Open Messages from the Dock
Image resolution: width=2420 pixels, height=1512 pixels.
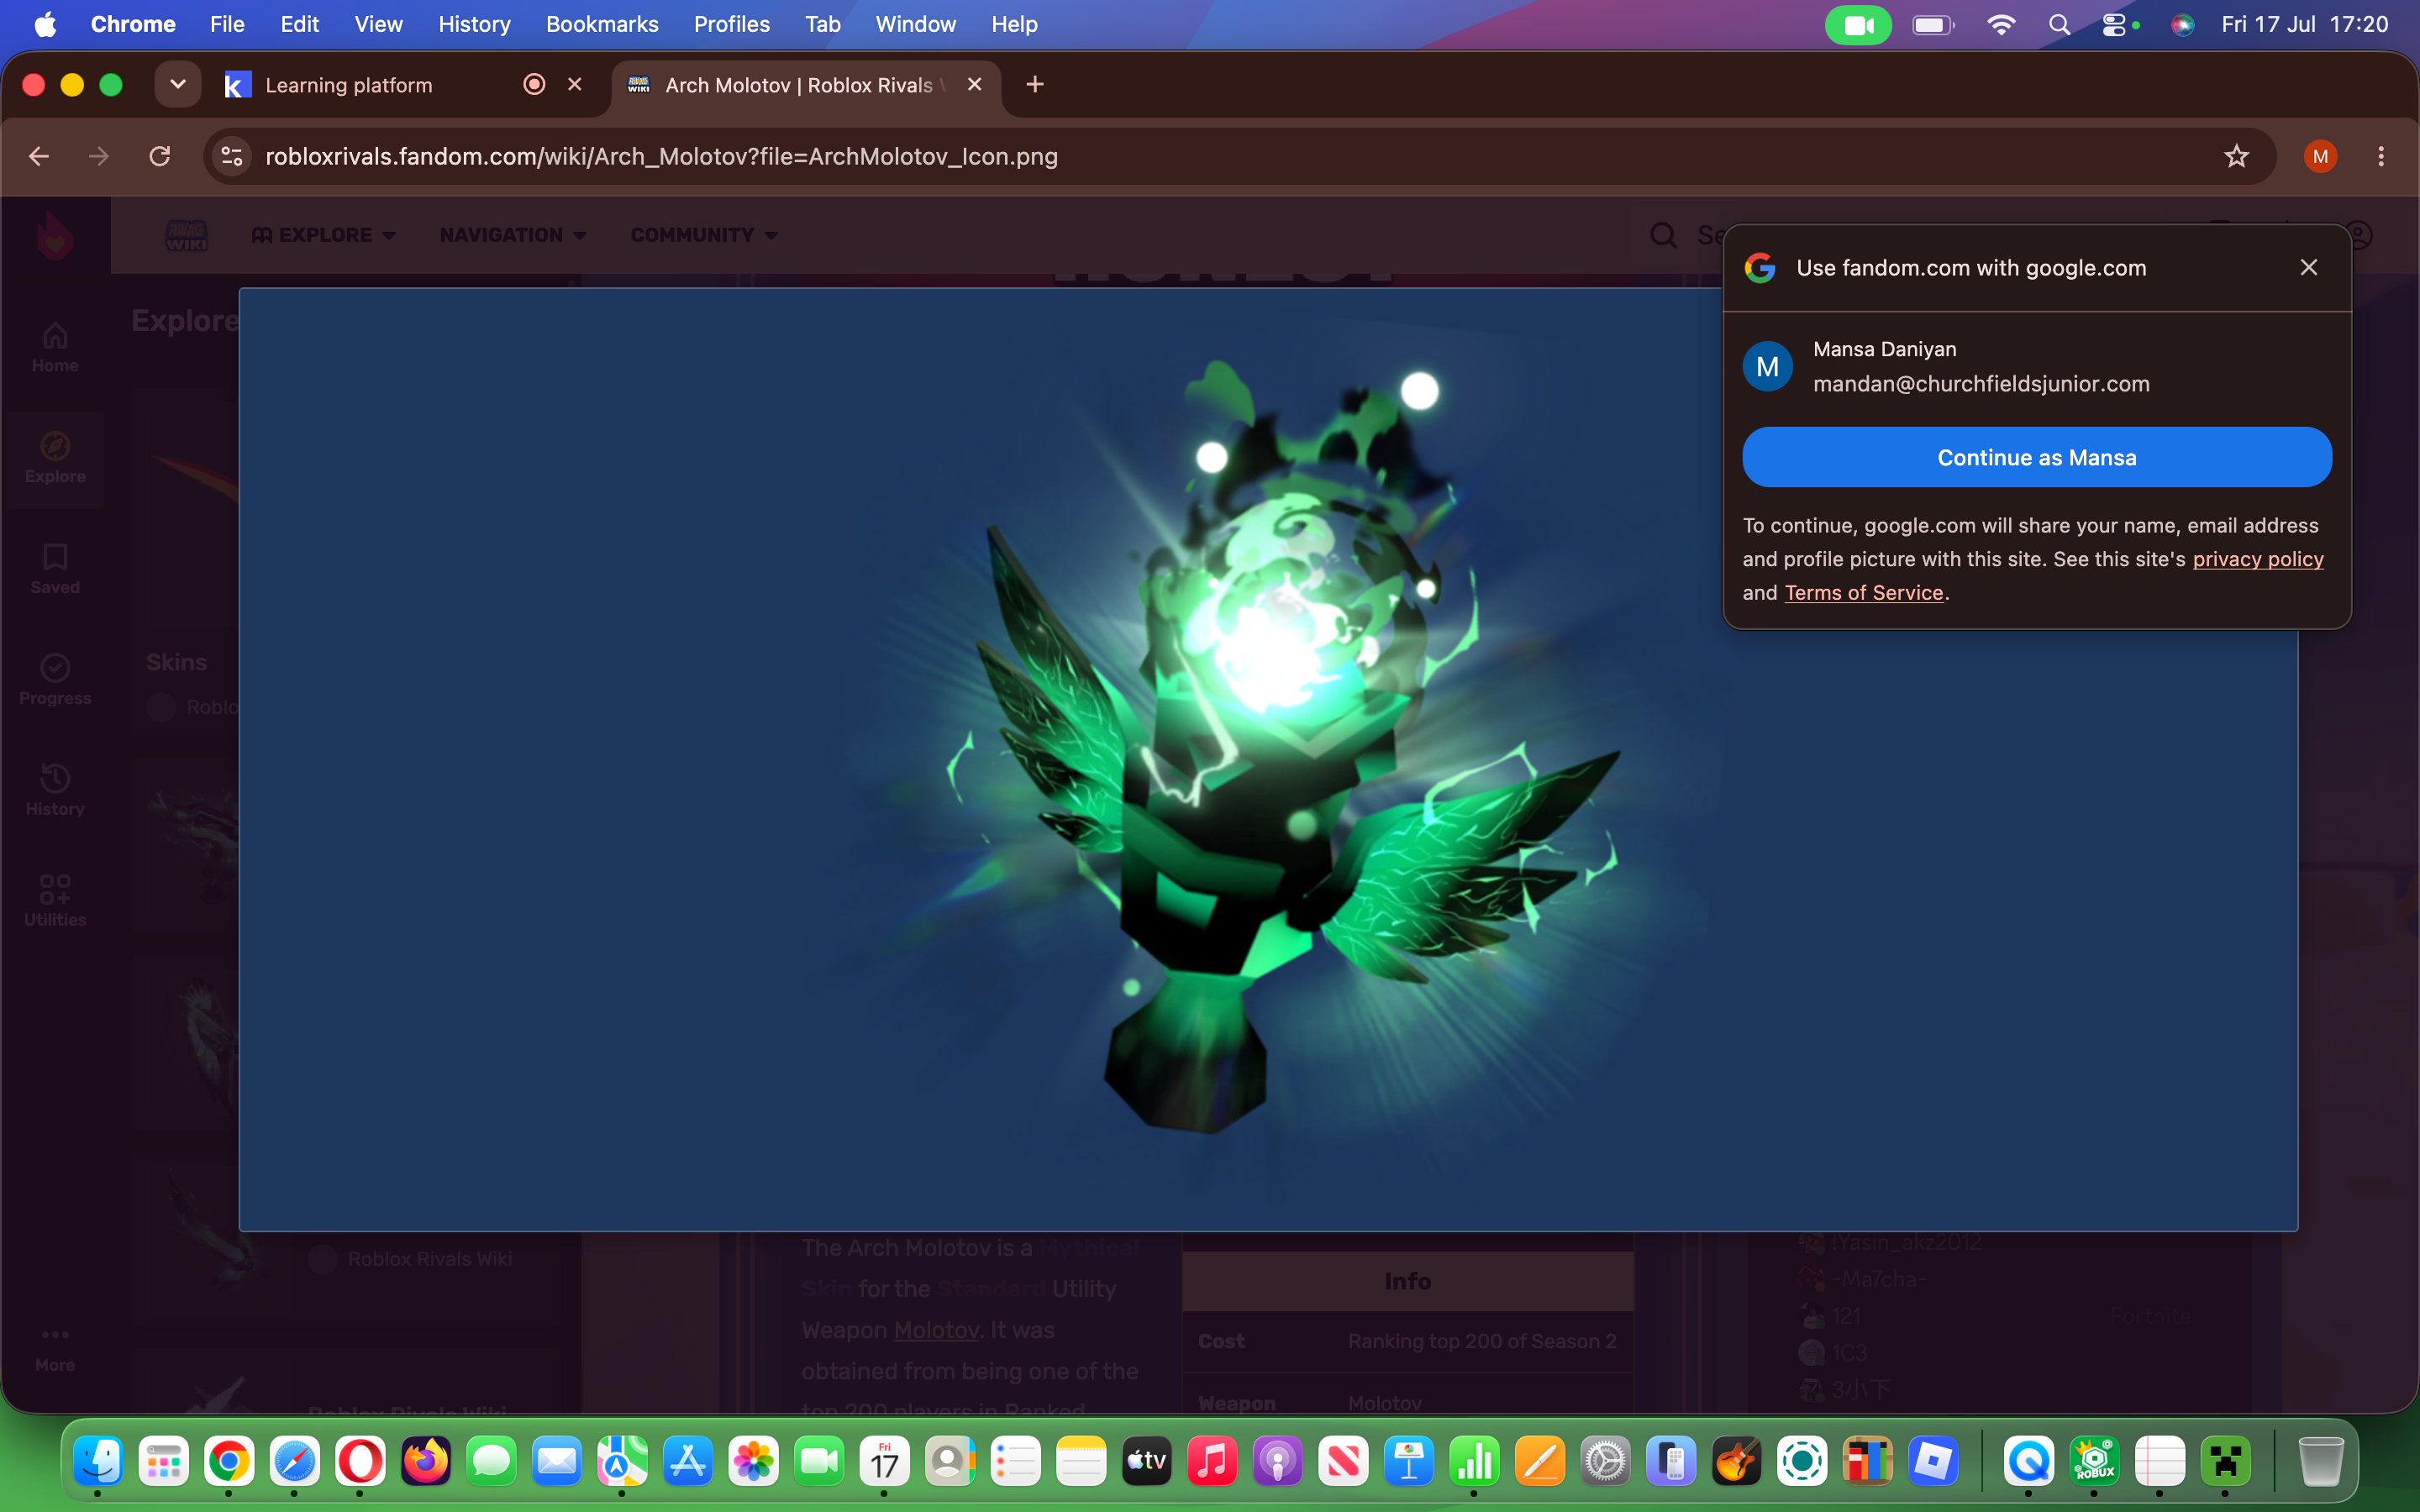491,1461
